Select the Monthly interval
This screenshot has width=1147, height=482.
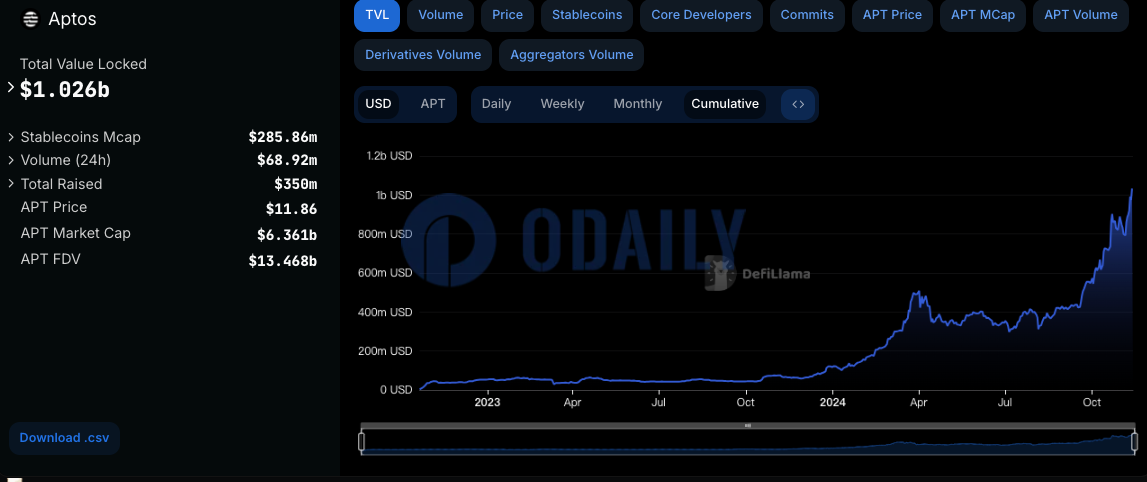pyautogui.click(x=637, y=104)
